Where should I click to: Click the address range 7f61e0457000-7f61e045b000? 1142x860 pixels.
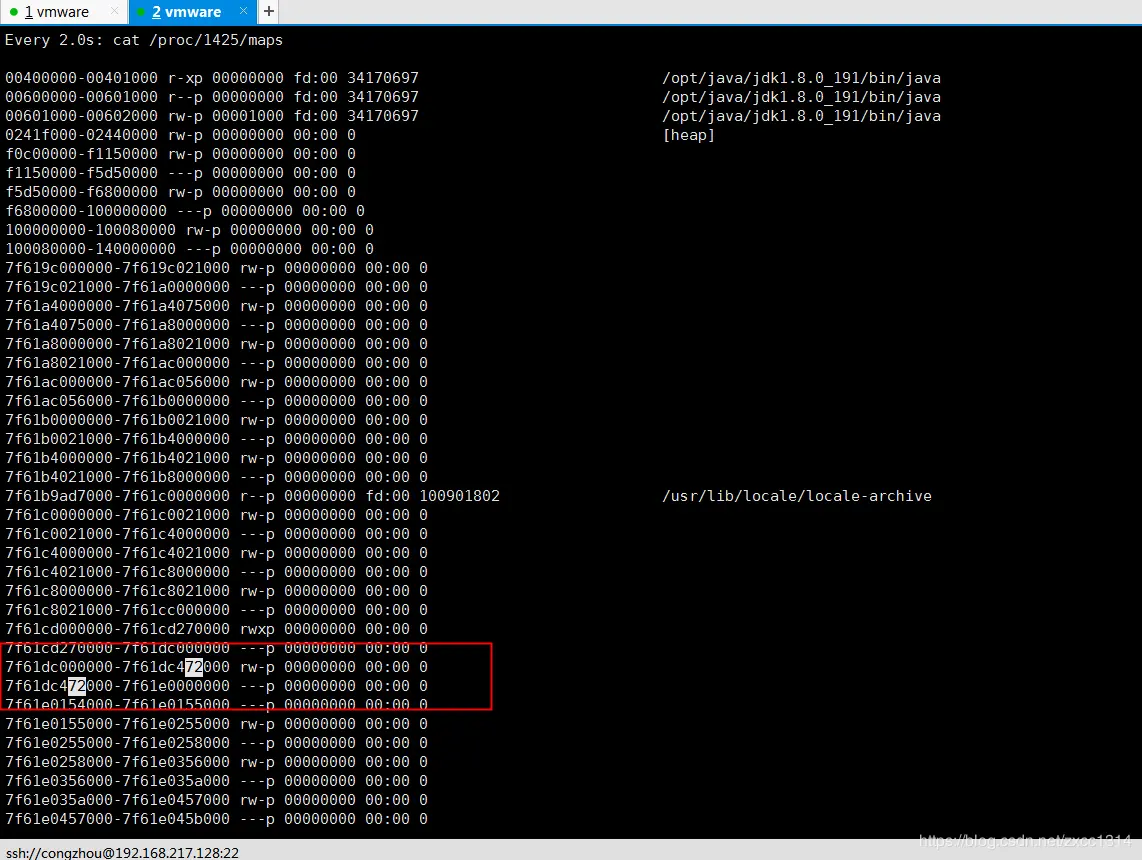(x=117, y=818)
